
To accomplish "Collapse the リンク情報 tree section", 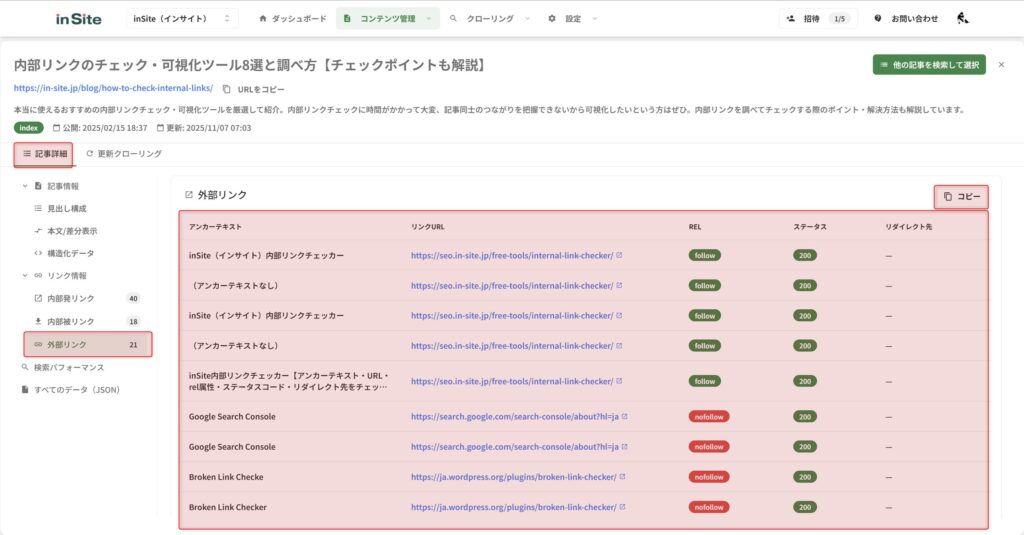I will click(25, 276).
